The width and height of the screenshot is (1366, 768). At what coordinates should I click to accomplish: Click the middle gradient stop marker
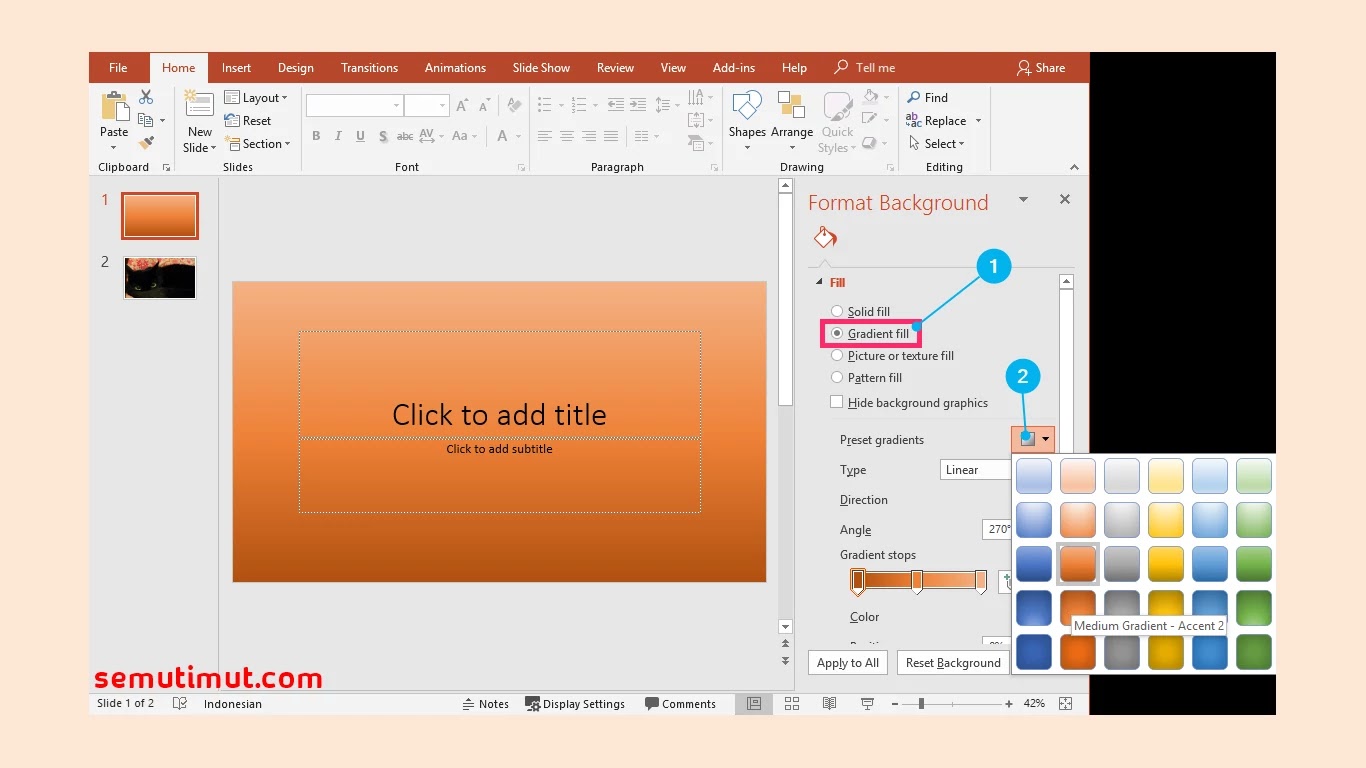coord(917,581)
